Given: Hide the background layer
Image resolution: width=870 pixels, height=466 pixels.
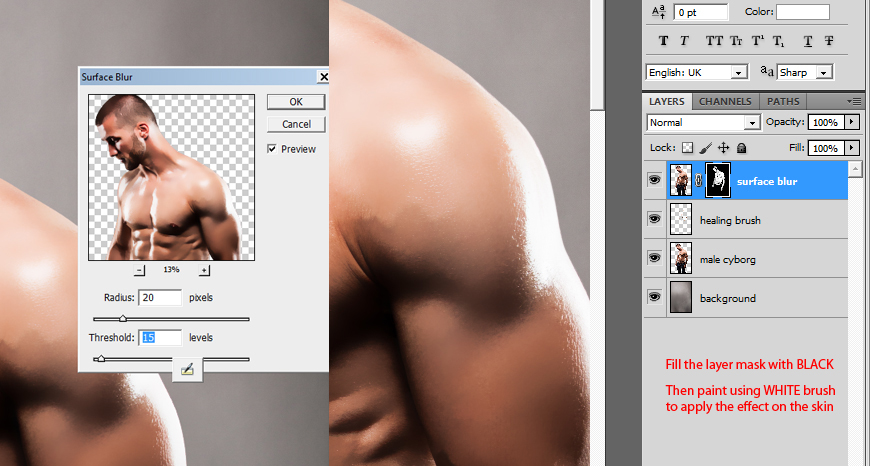Looking at the screenshot, I should (x=655, y=296).
